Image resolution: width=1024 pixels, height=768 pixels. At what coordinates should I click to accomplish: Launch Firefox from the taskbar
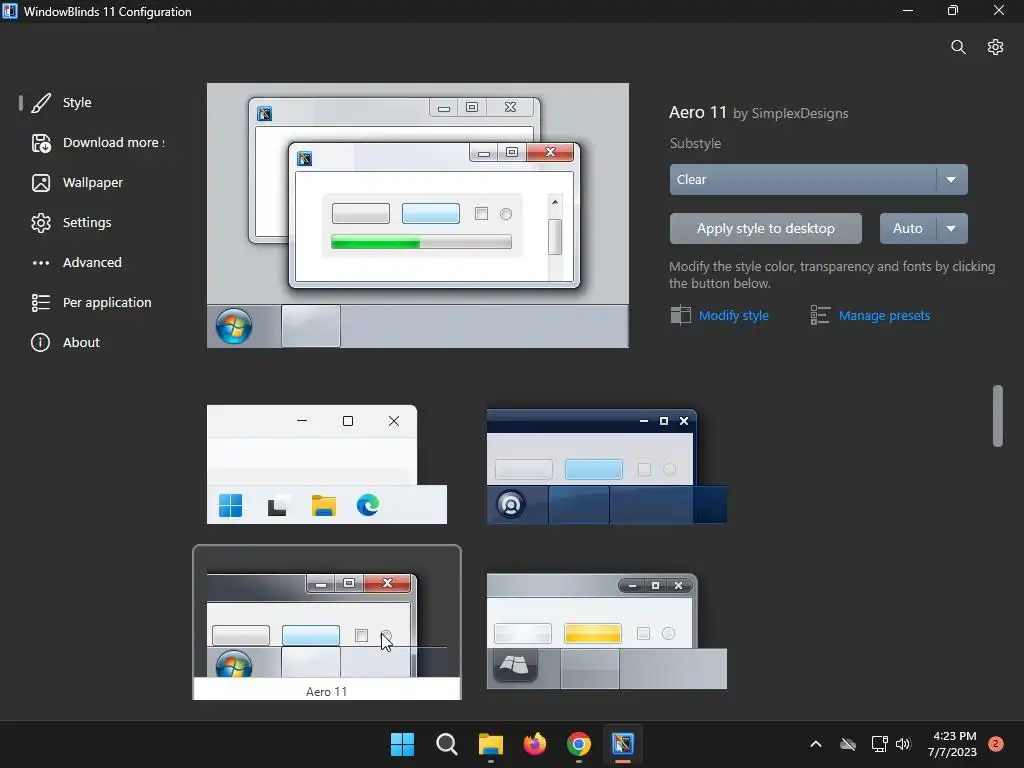(x=535, y=744)
